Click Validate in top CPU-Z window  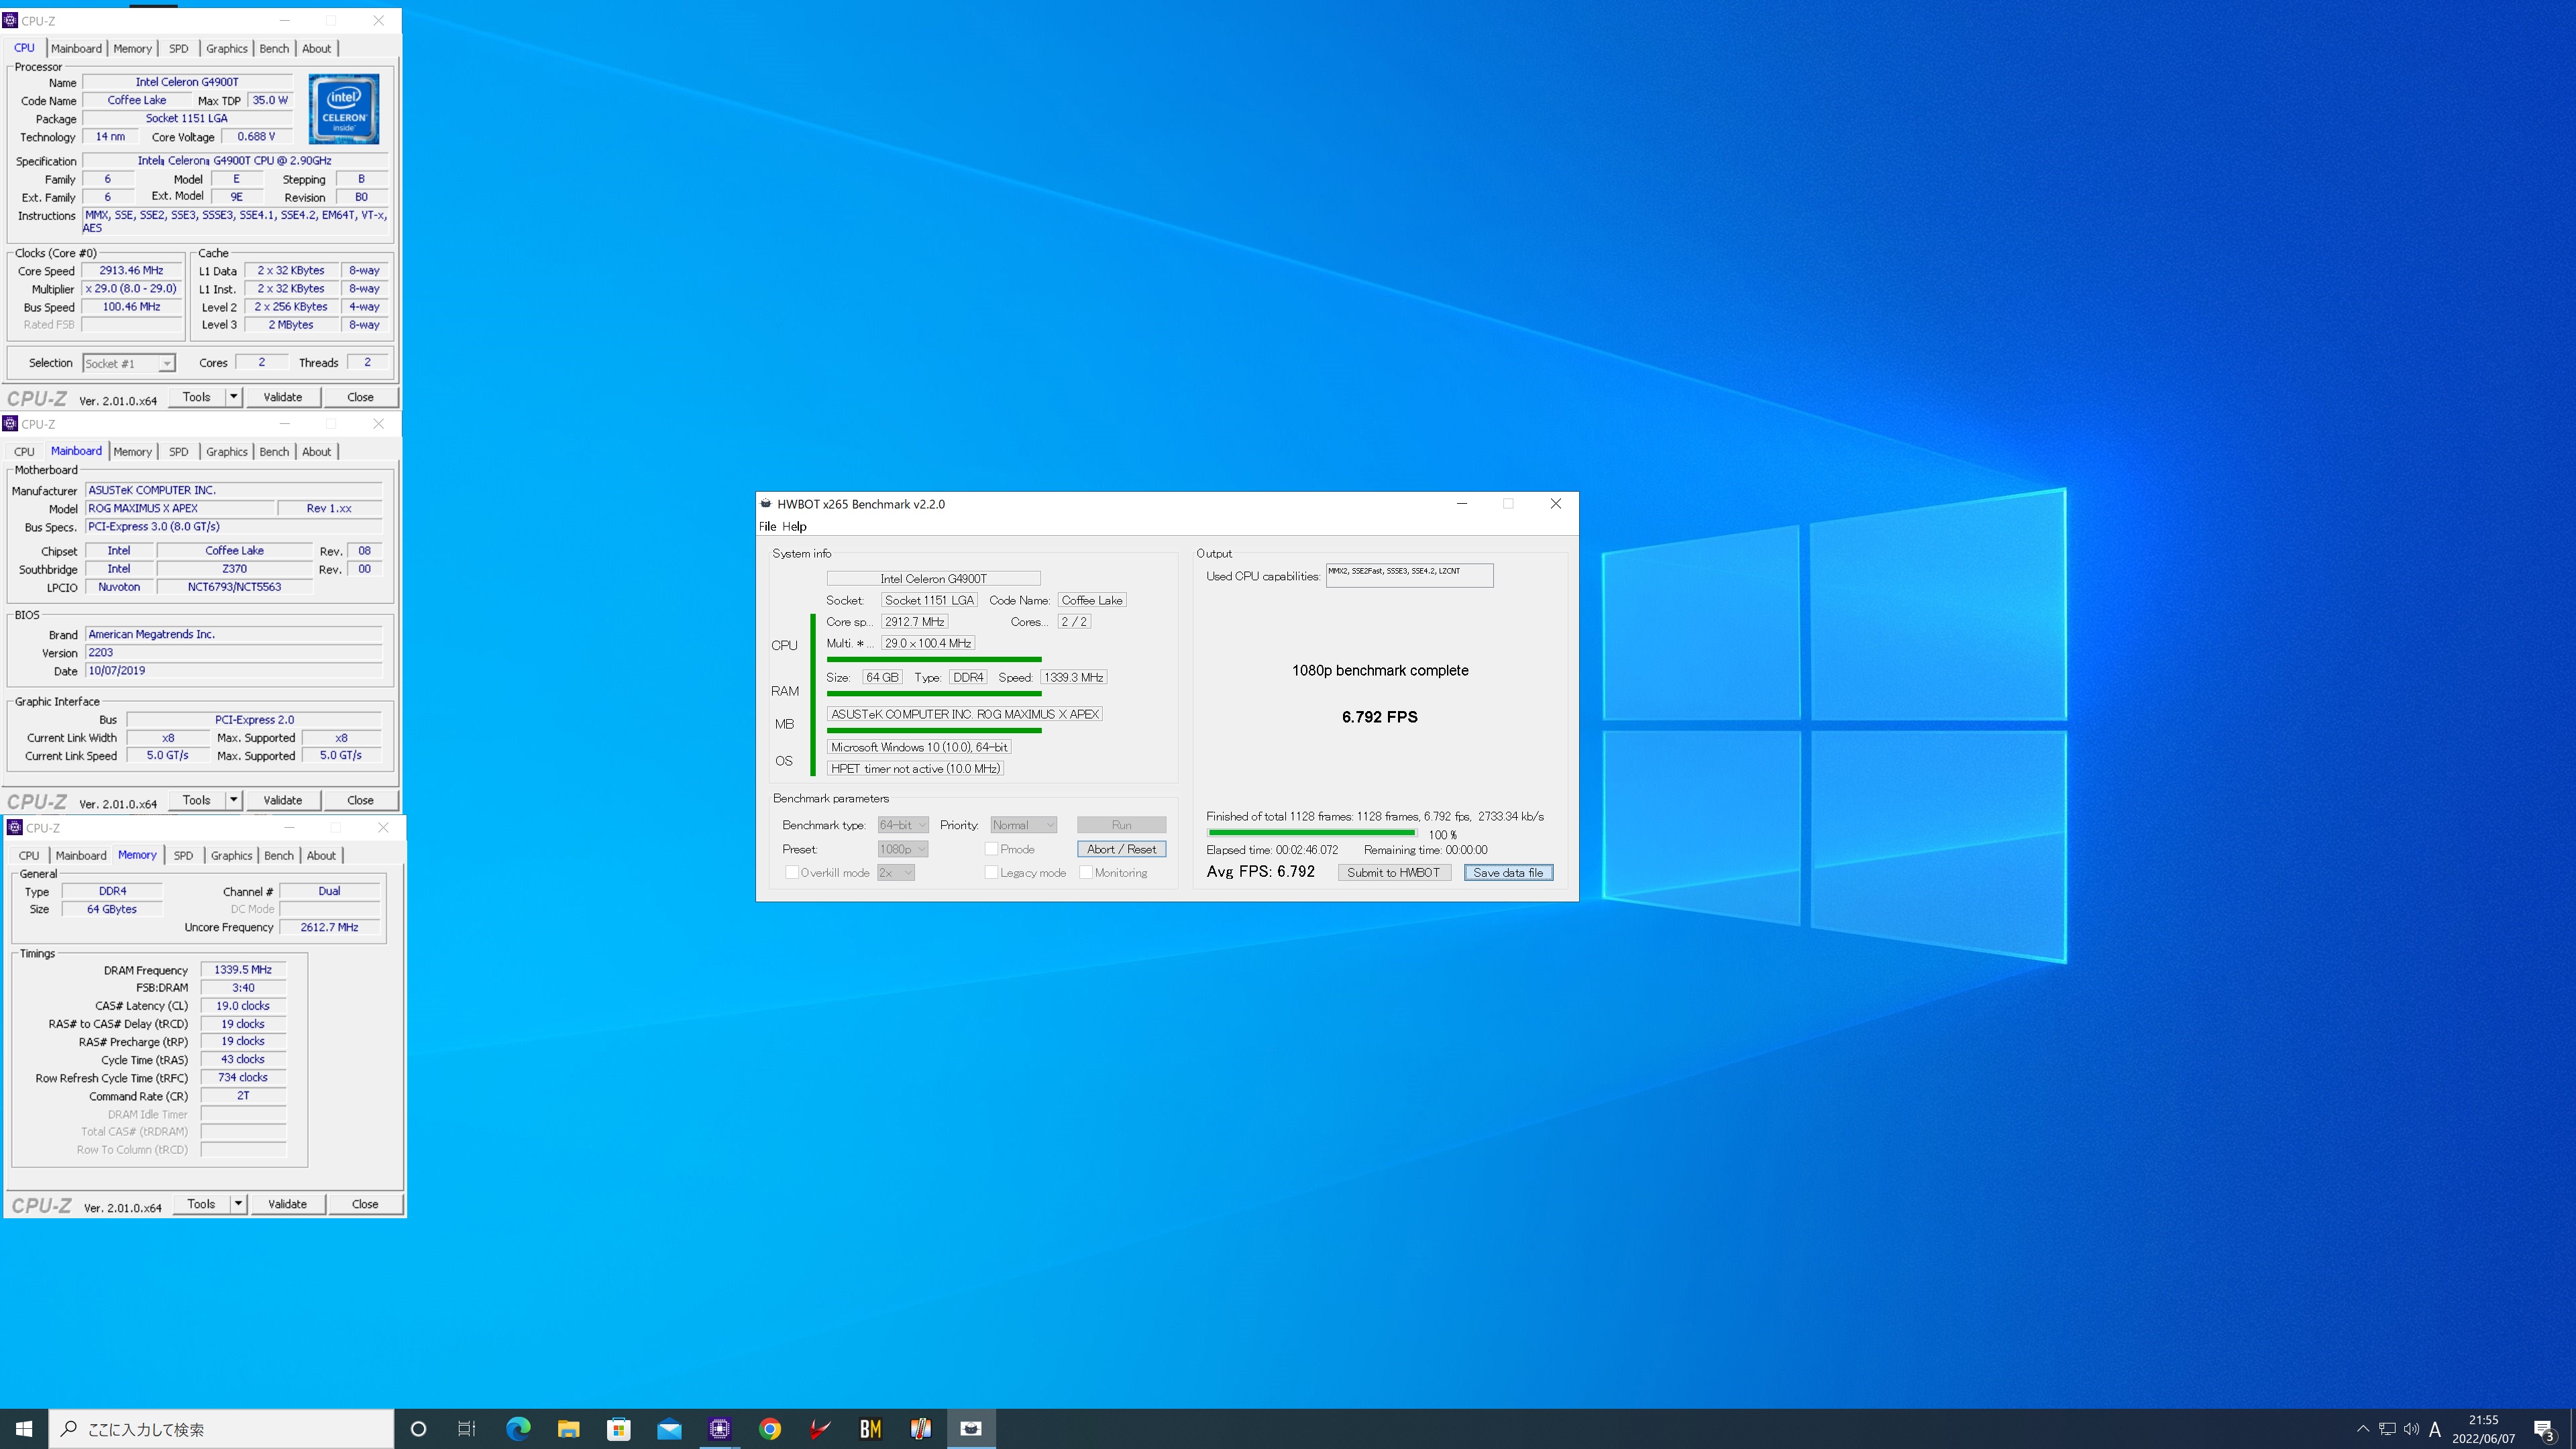(x=283, y=397)
